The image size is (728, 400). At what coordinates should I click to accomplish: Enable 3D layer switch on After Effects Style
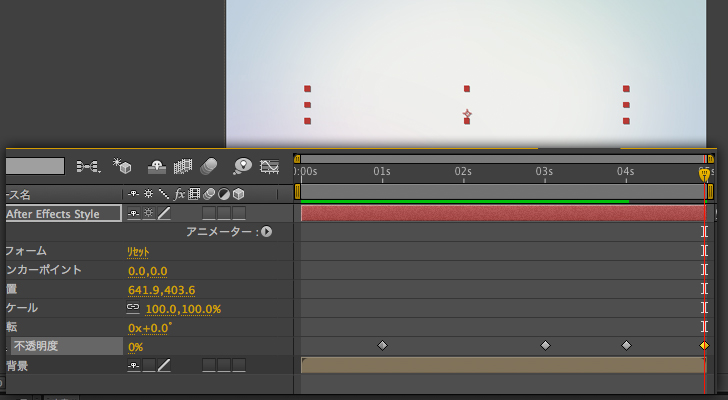[x=239, y=213]
